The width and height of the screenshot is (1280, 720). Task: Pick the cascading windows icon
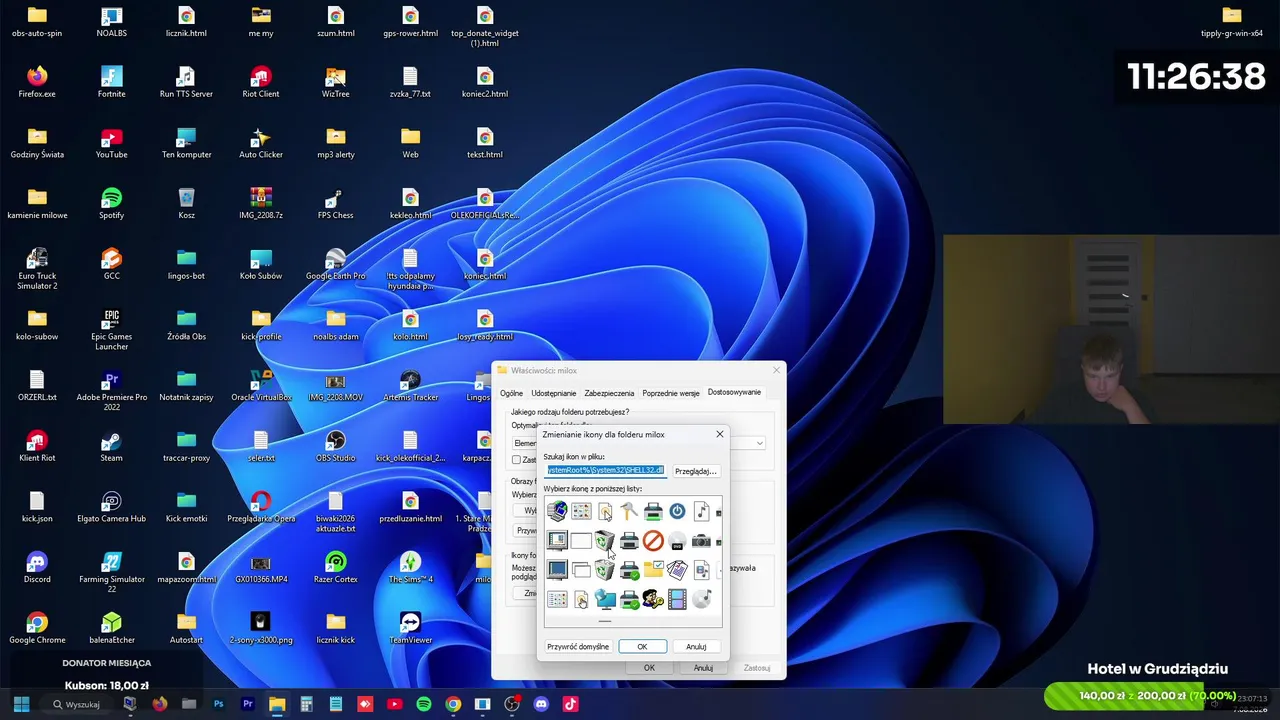pyautogui.click(x=581, y=570)
